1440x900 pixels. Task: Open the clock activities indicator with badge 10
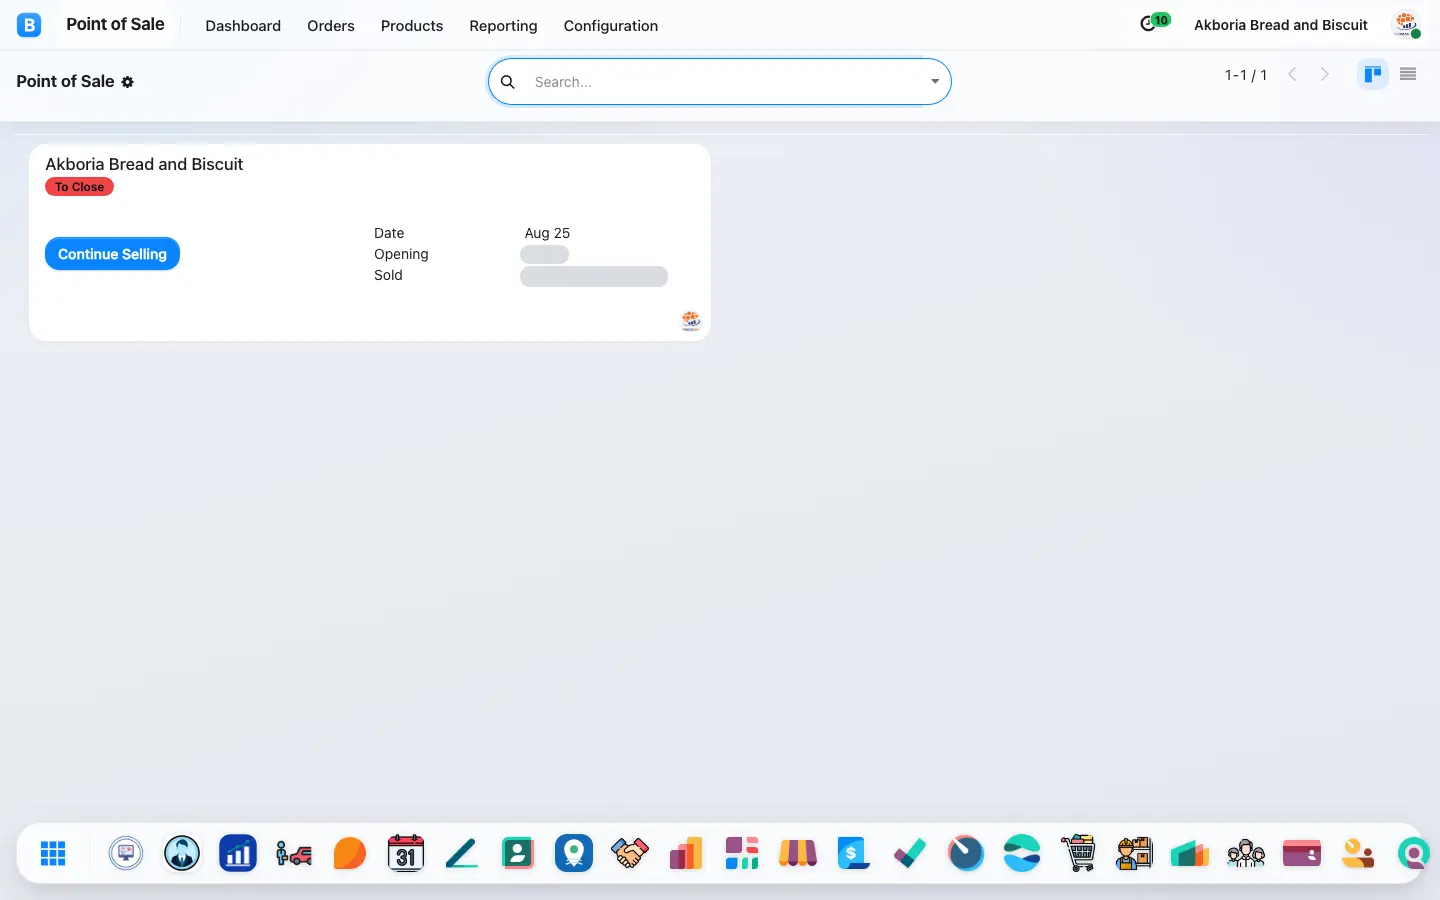pyautogui.click(x=1155, y=23)
